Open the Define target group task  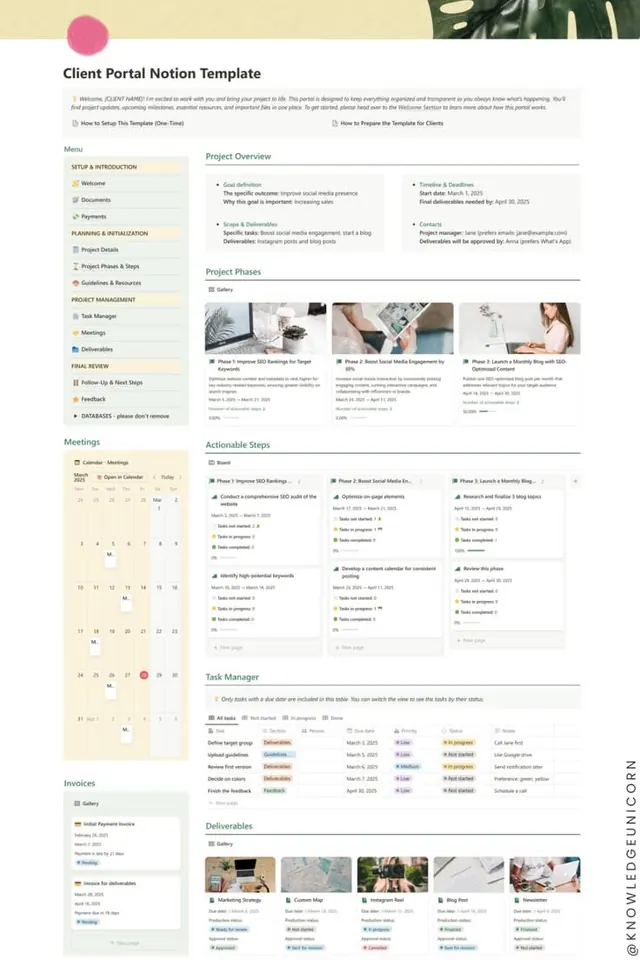pos(230,743)
